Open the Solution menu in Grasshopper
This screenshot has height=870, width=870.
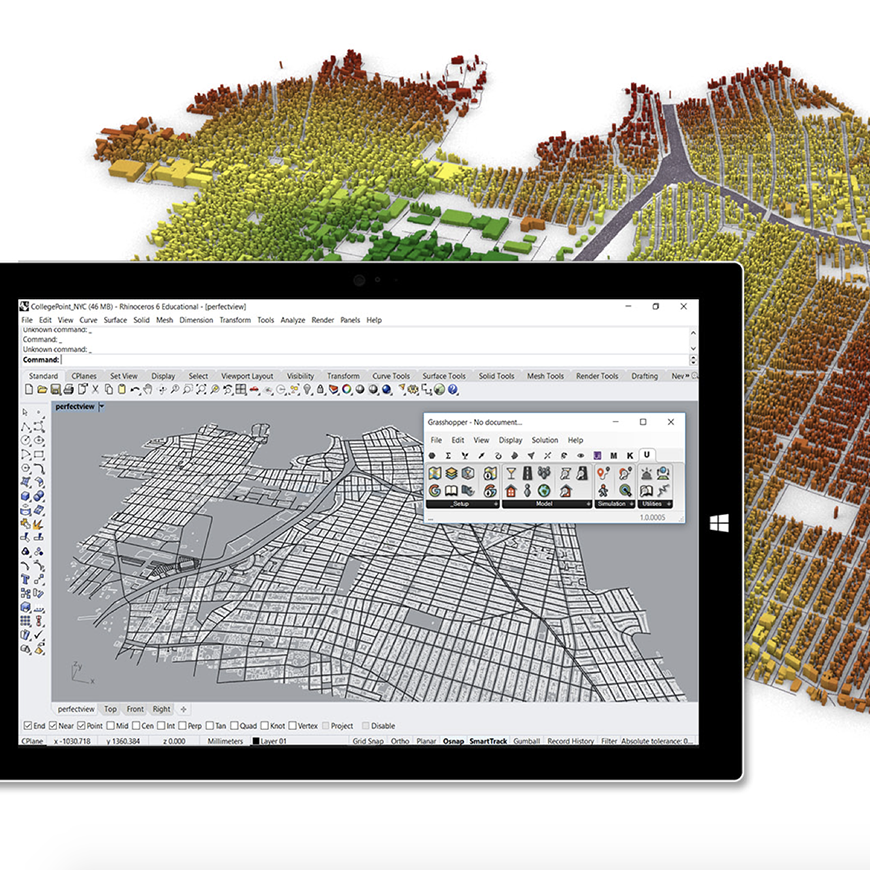[545, 440]
